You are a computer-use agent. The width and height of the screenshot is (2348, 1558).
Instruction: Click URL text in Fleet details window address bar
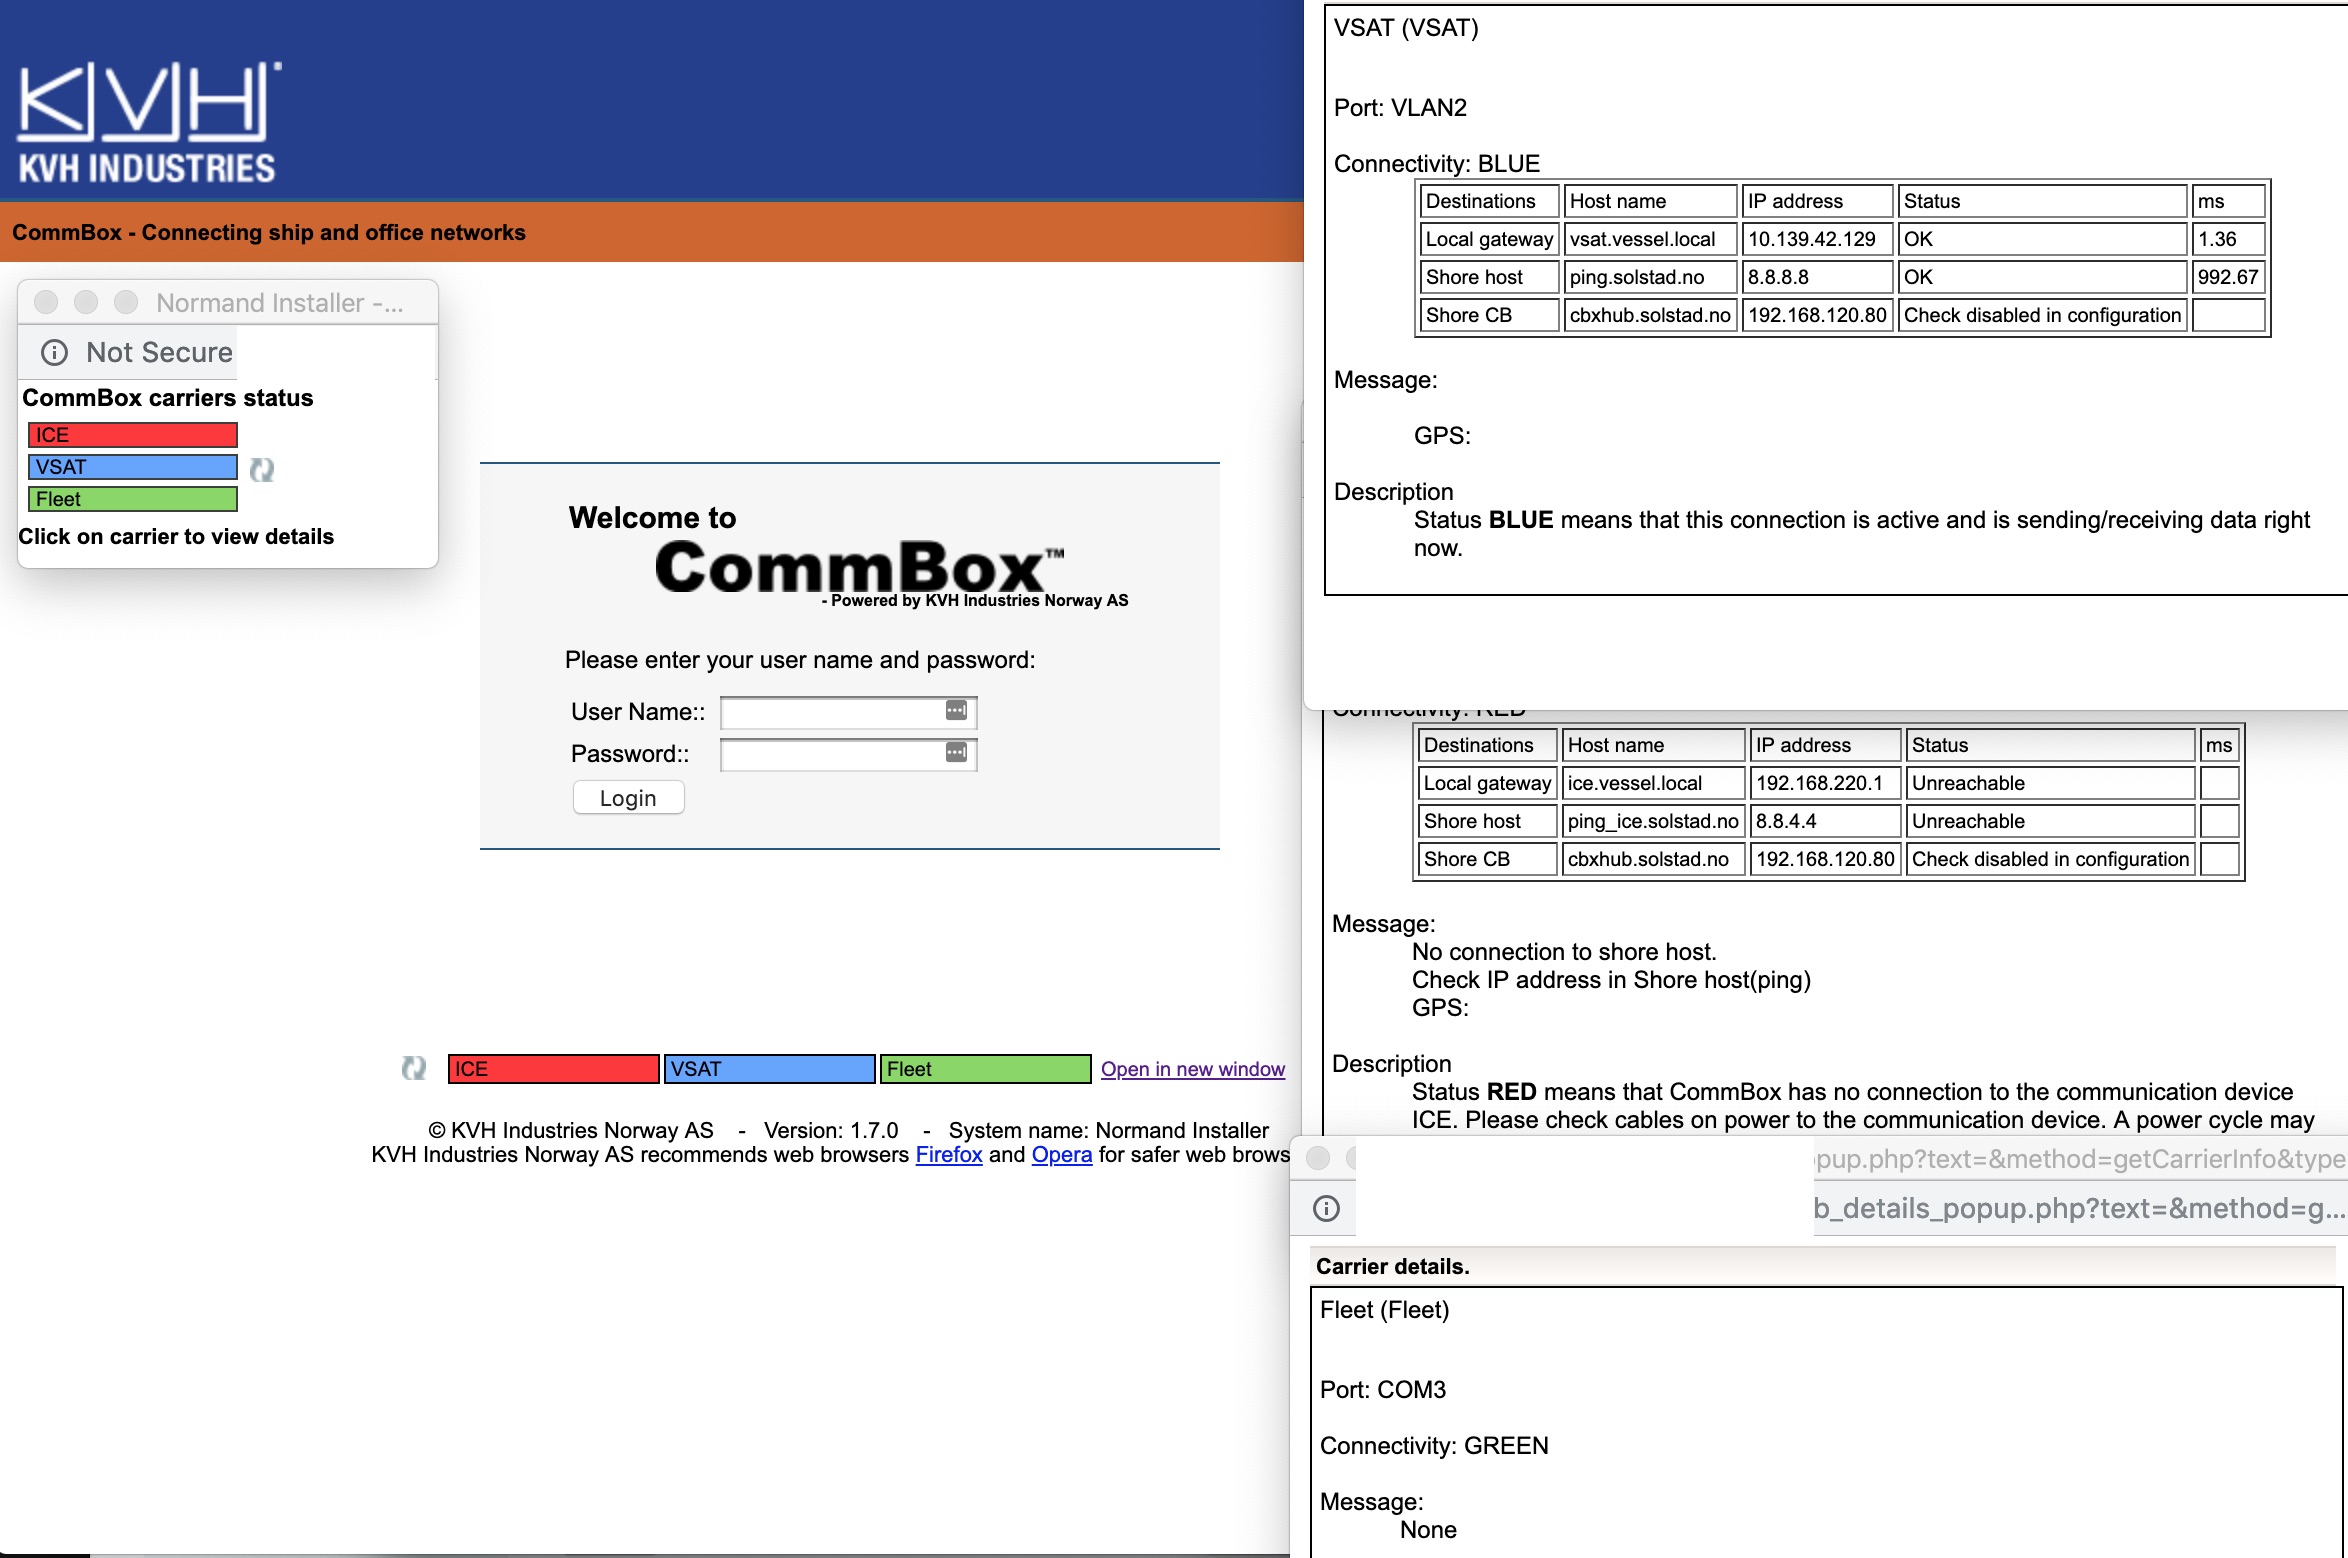(2079, 1208)
